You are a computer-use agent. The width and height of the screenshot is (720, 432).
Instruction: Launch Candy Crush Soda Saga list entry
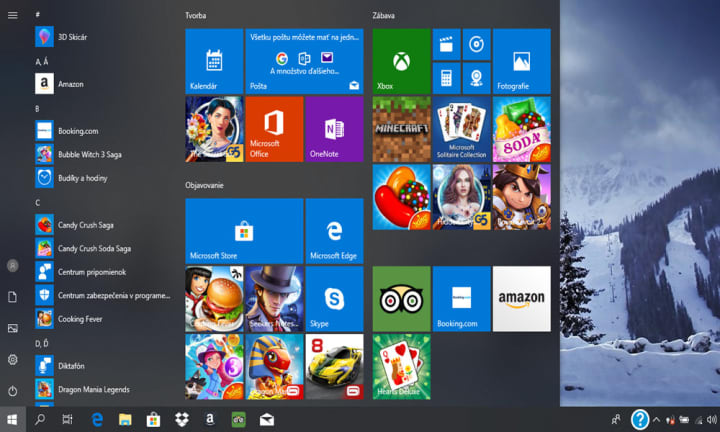point(103,248)
